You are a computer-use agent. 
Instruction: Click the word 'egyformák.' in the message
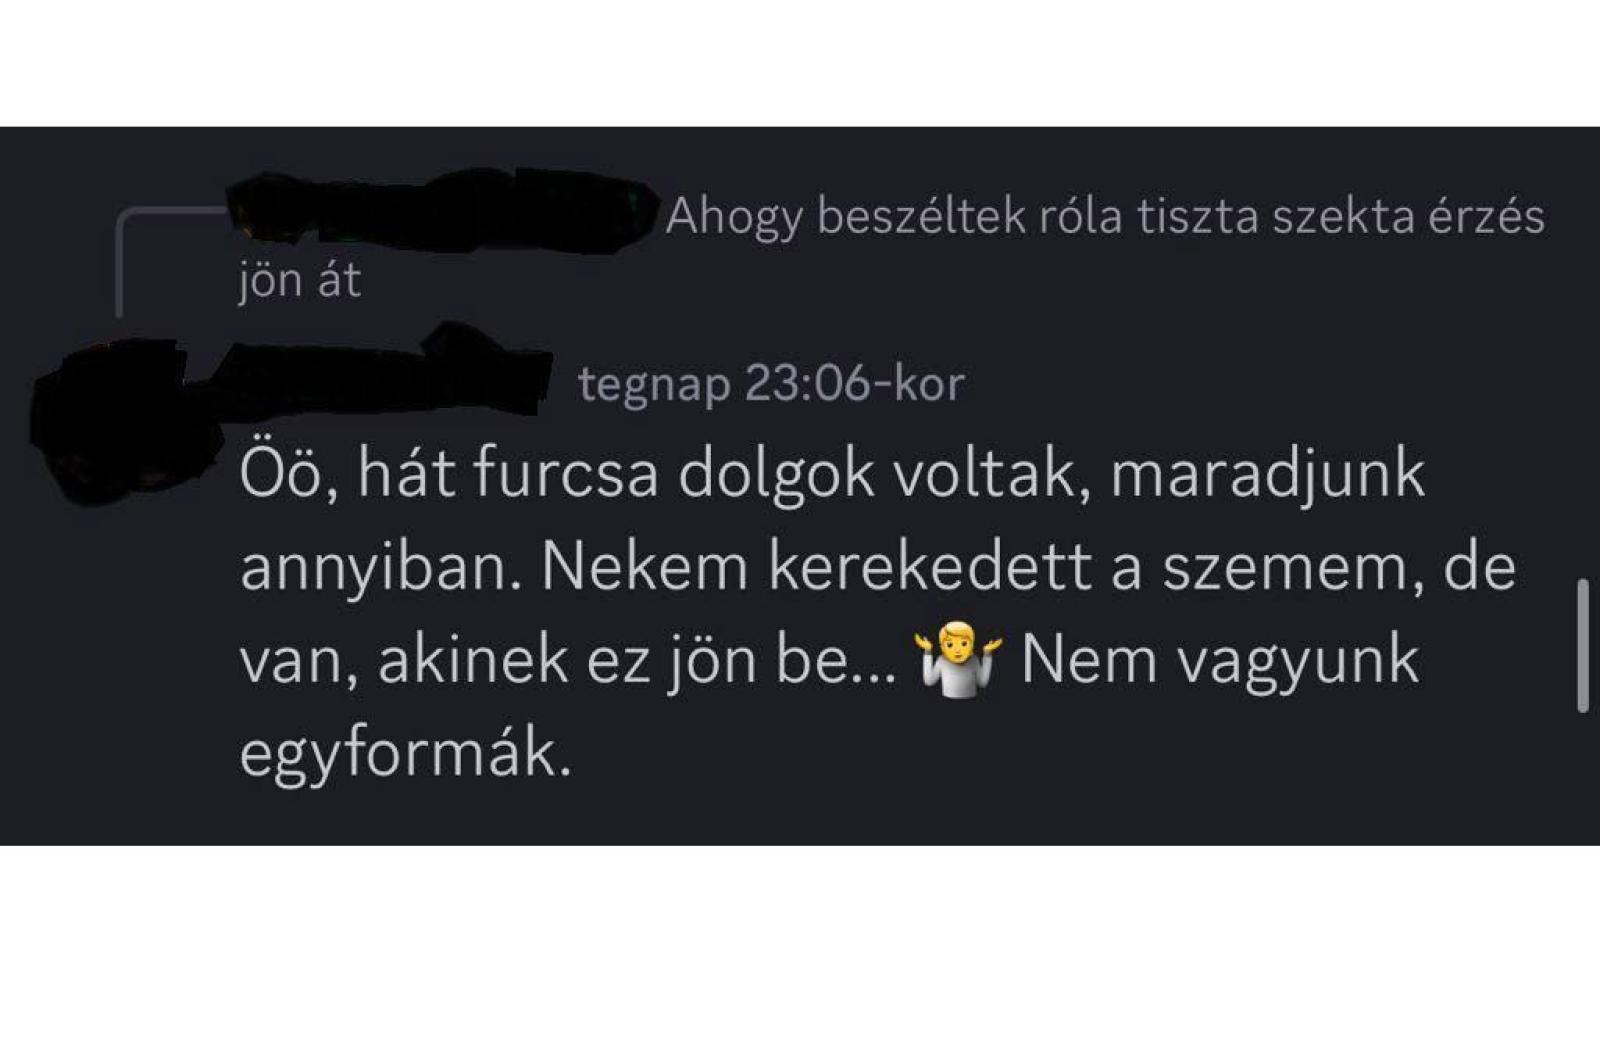405,752
